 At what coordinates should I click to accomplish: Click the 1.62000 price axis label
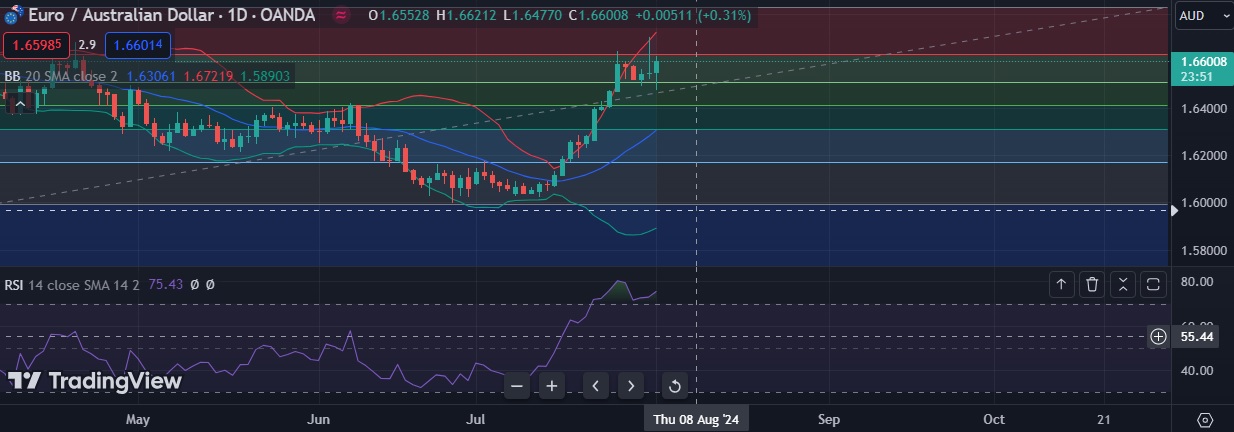click(1203, 156)
